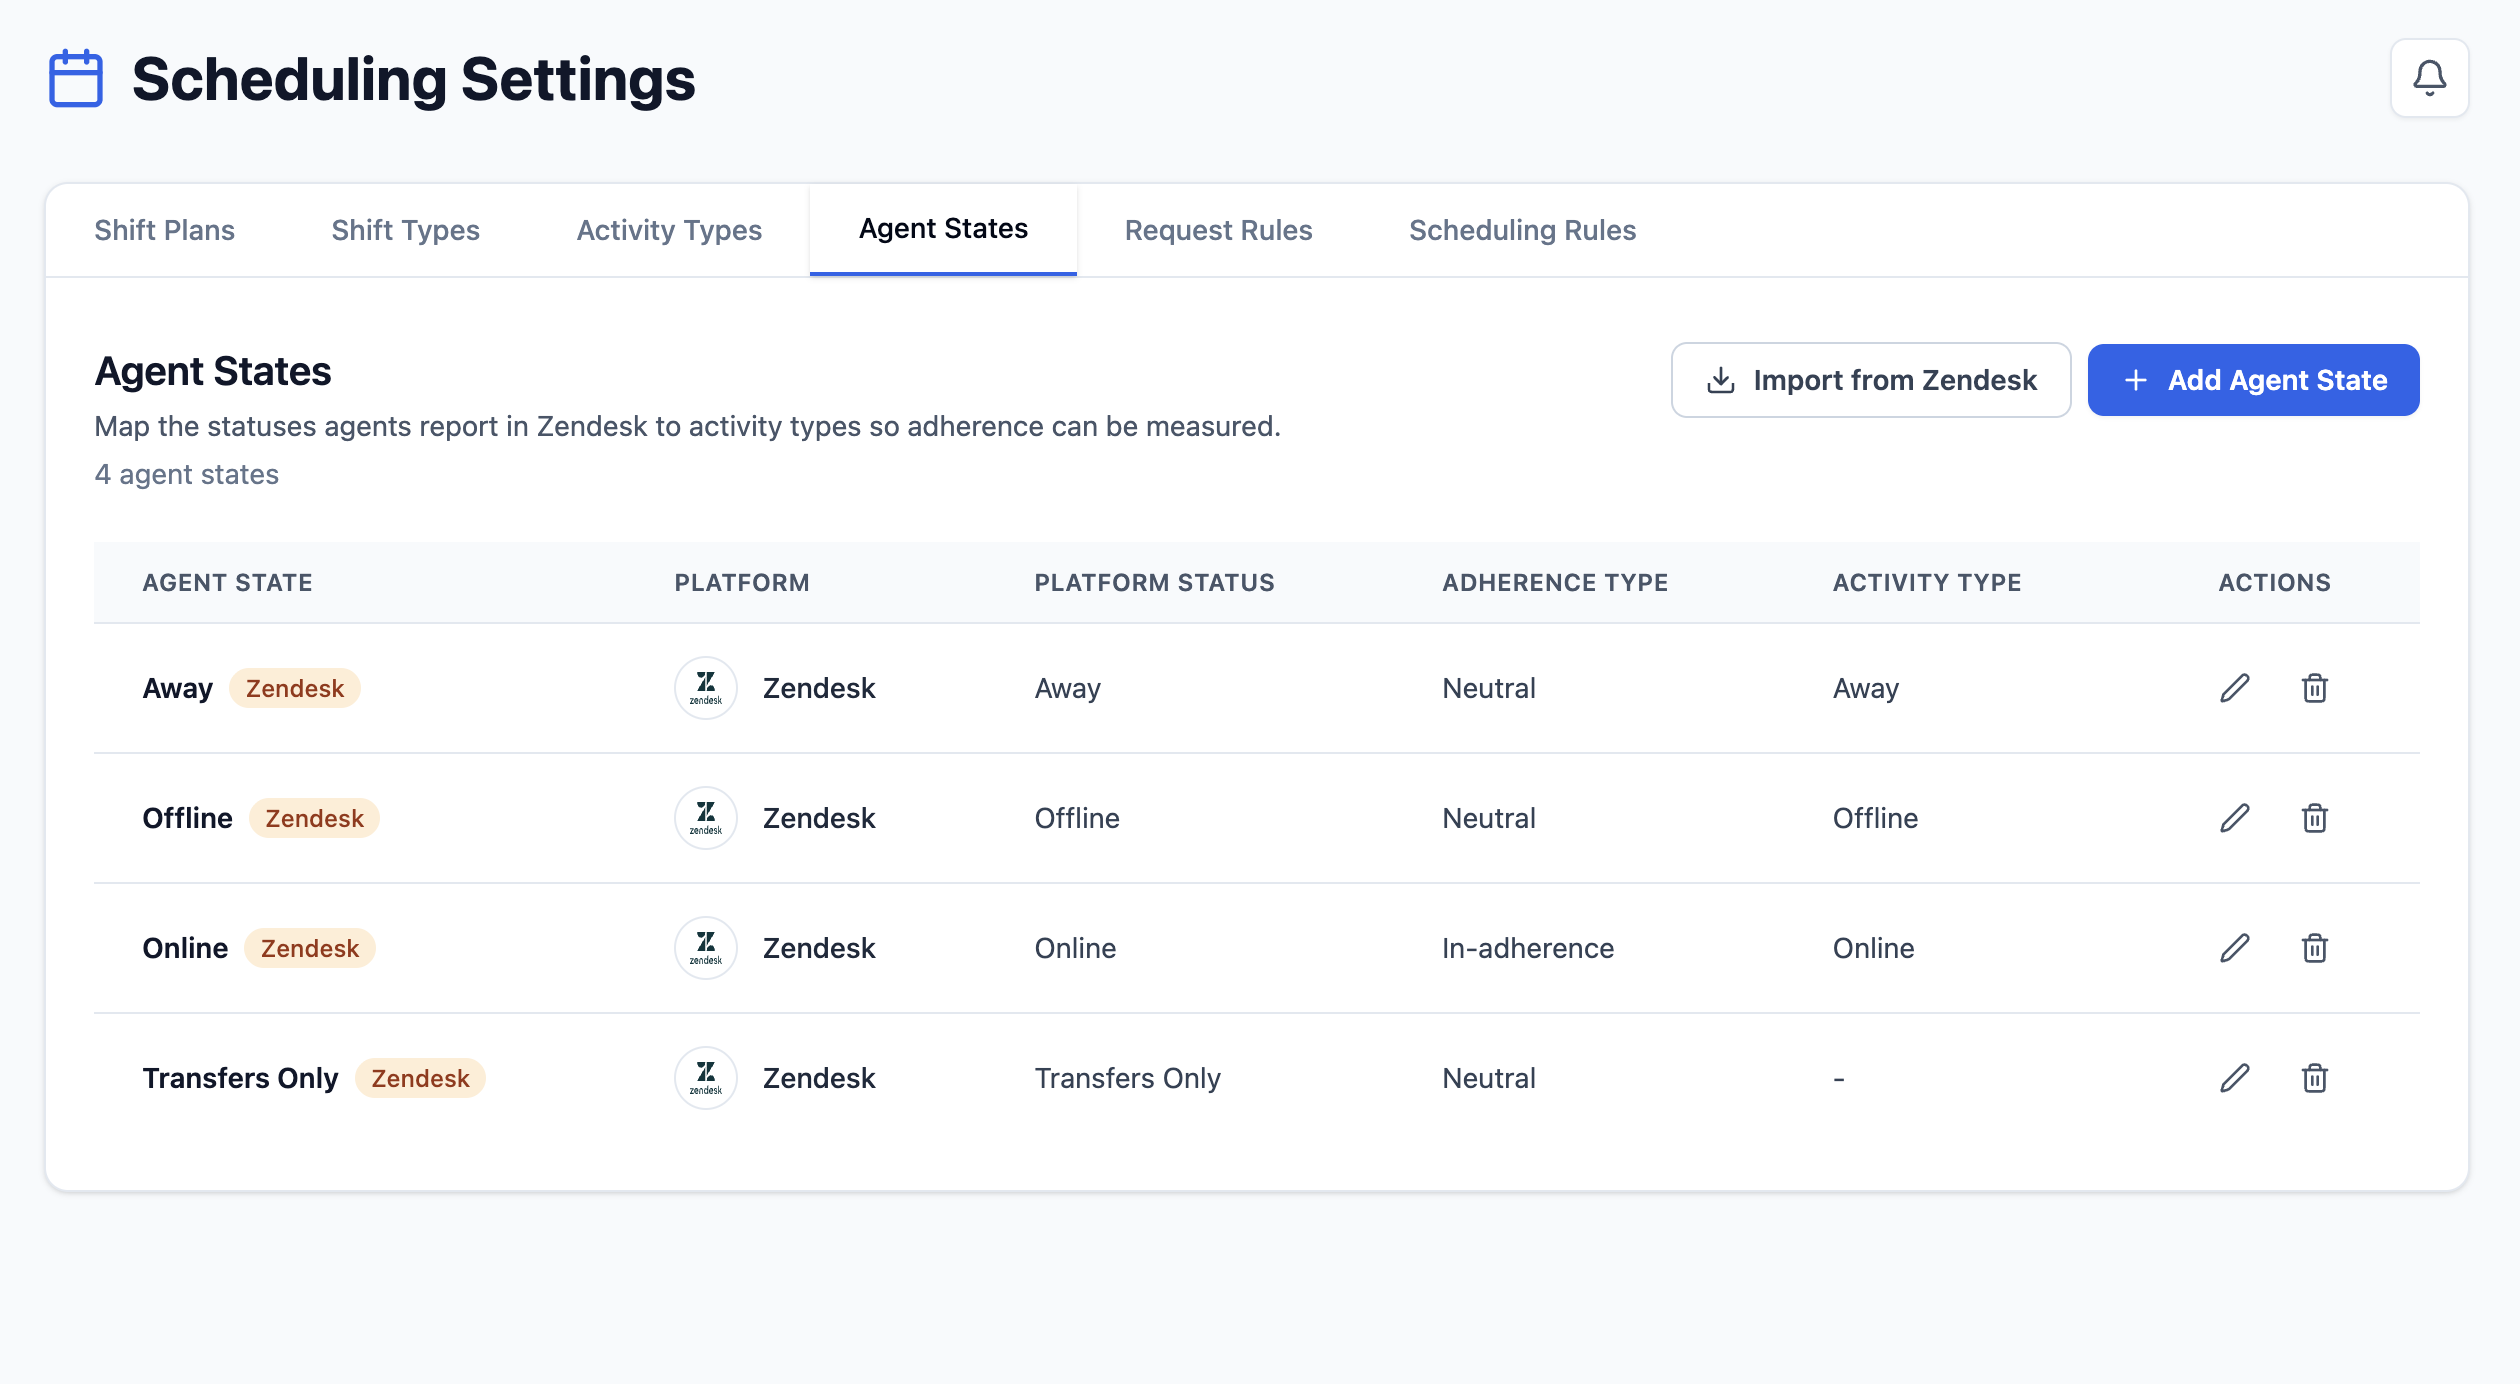Click the Actions column header
The height and width of the screenshot is (1384, 2520).
(2275, 583)
